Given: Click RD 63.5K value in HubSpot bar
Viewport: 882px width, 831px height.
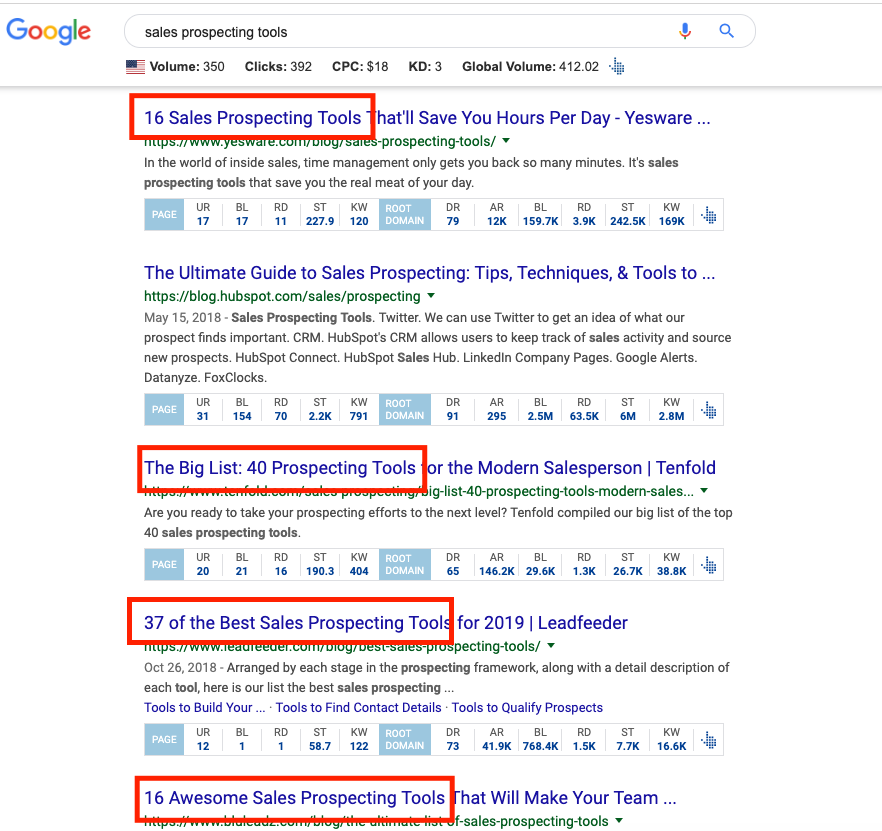Looking at the screenshot, I should click(x=584, y=417).
